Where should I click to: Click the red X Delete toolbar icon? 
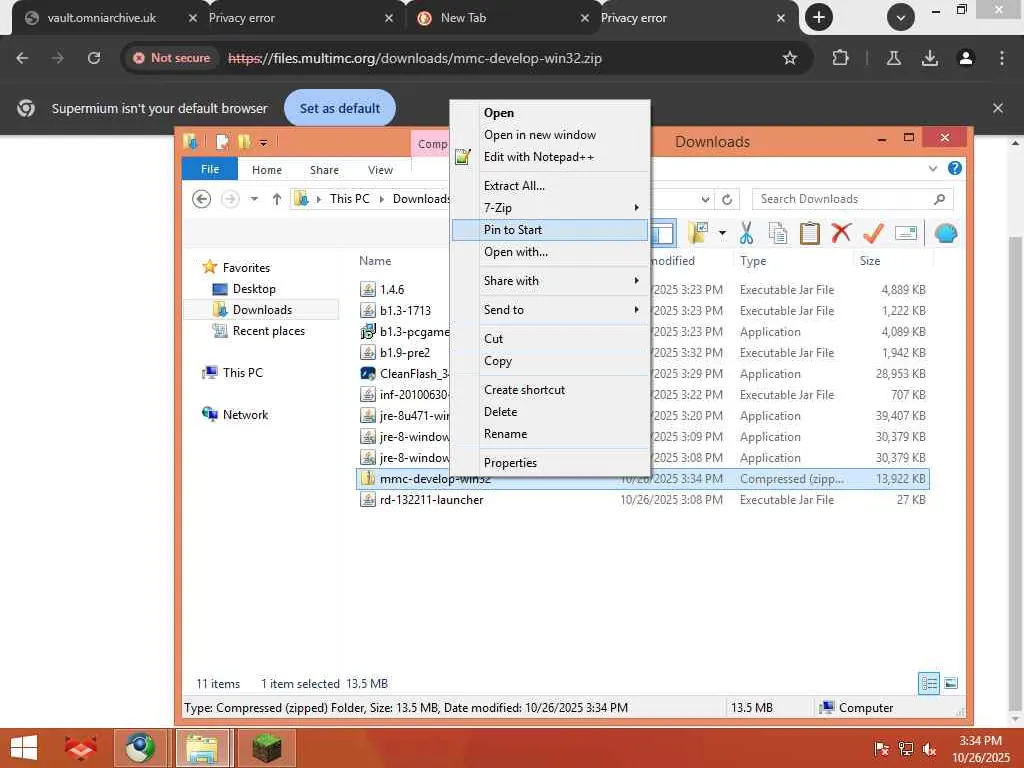841,232
